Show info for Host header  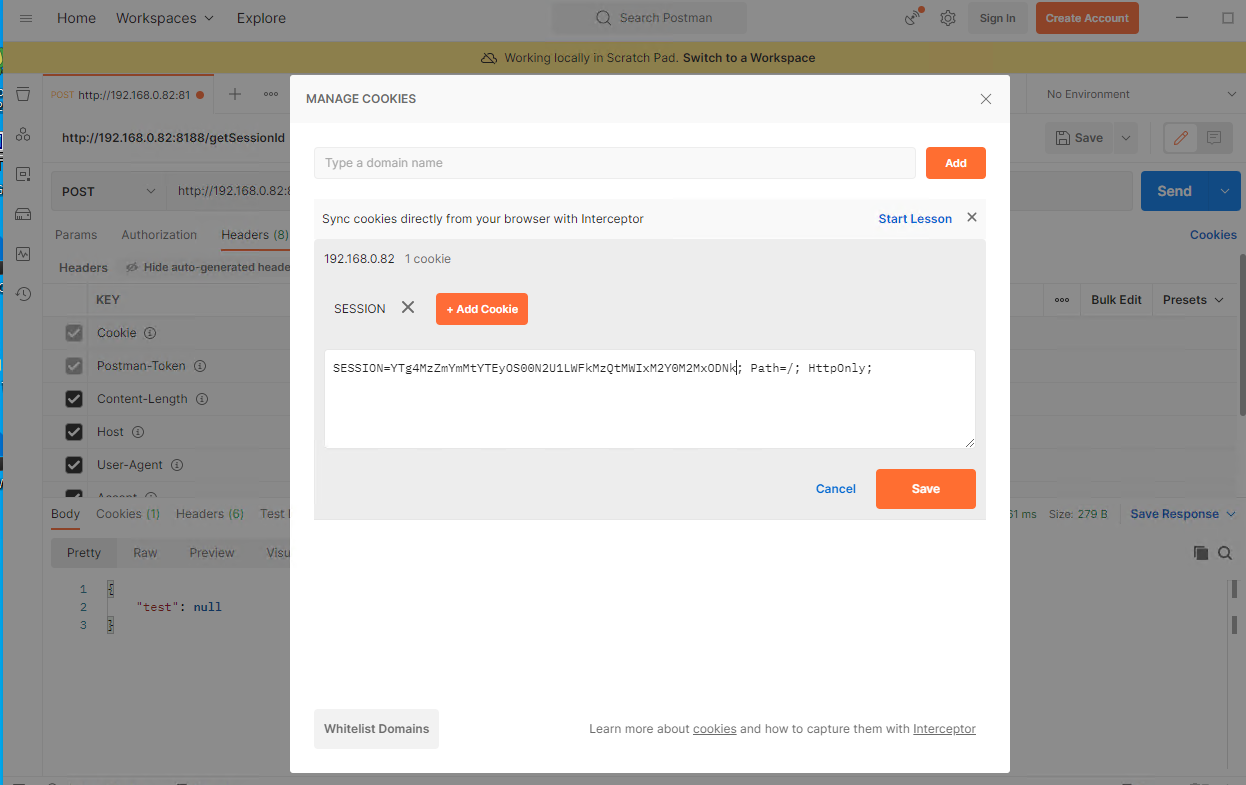point(138,432)
